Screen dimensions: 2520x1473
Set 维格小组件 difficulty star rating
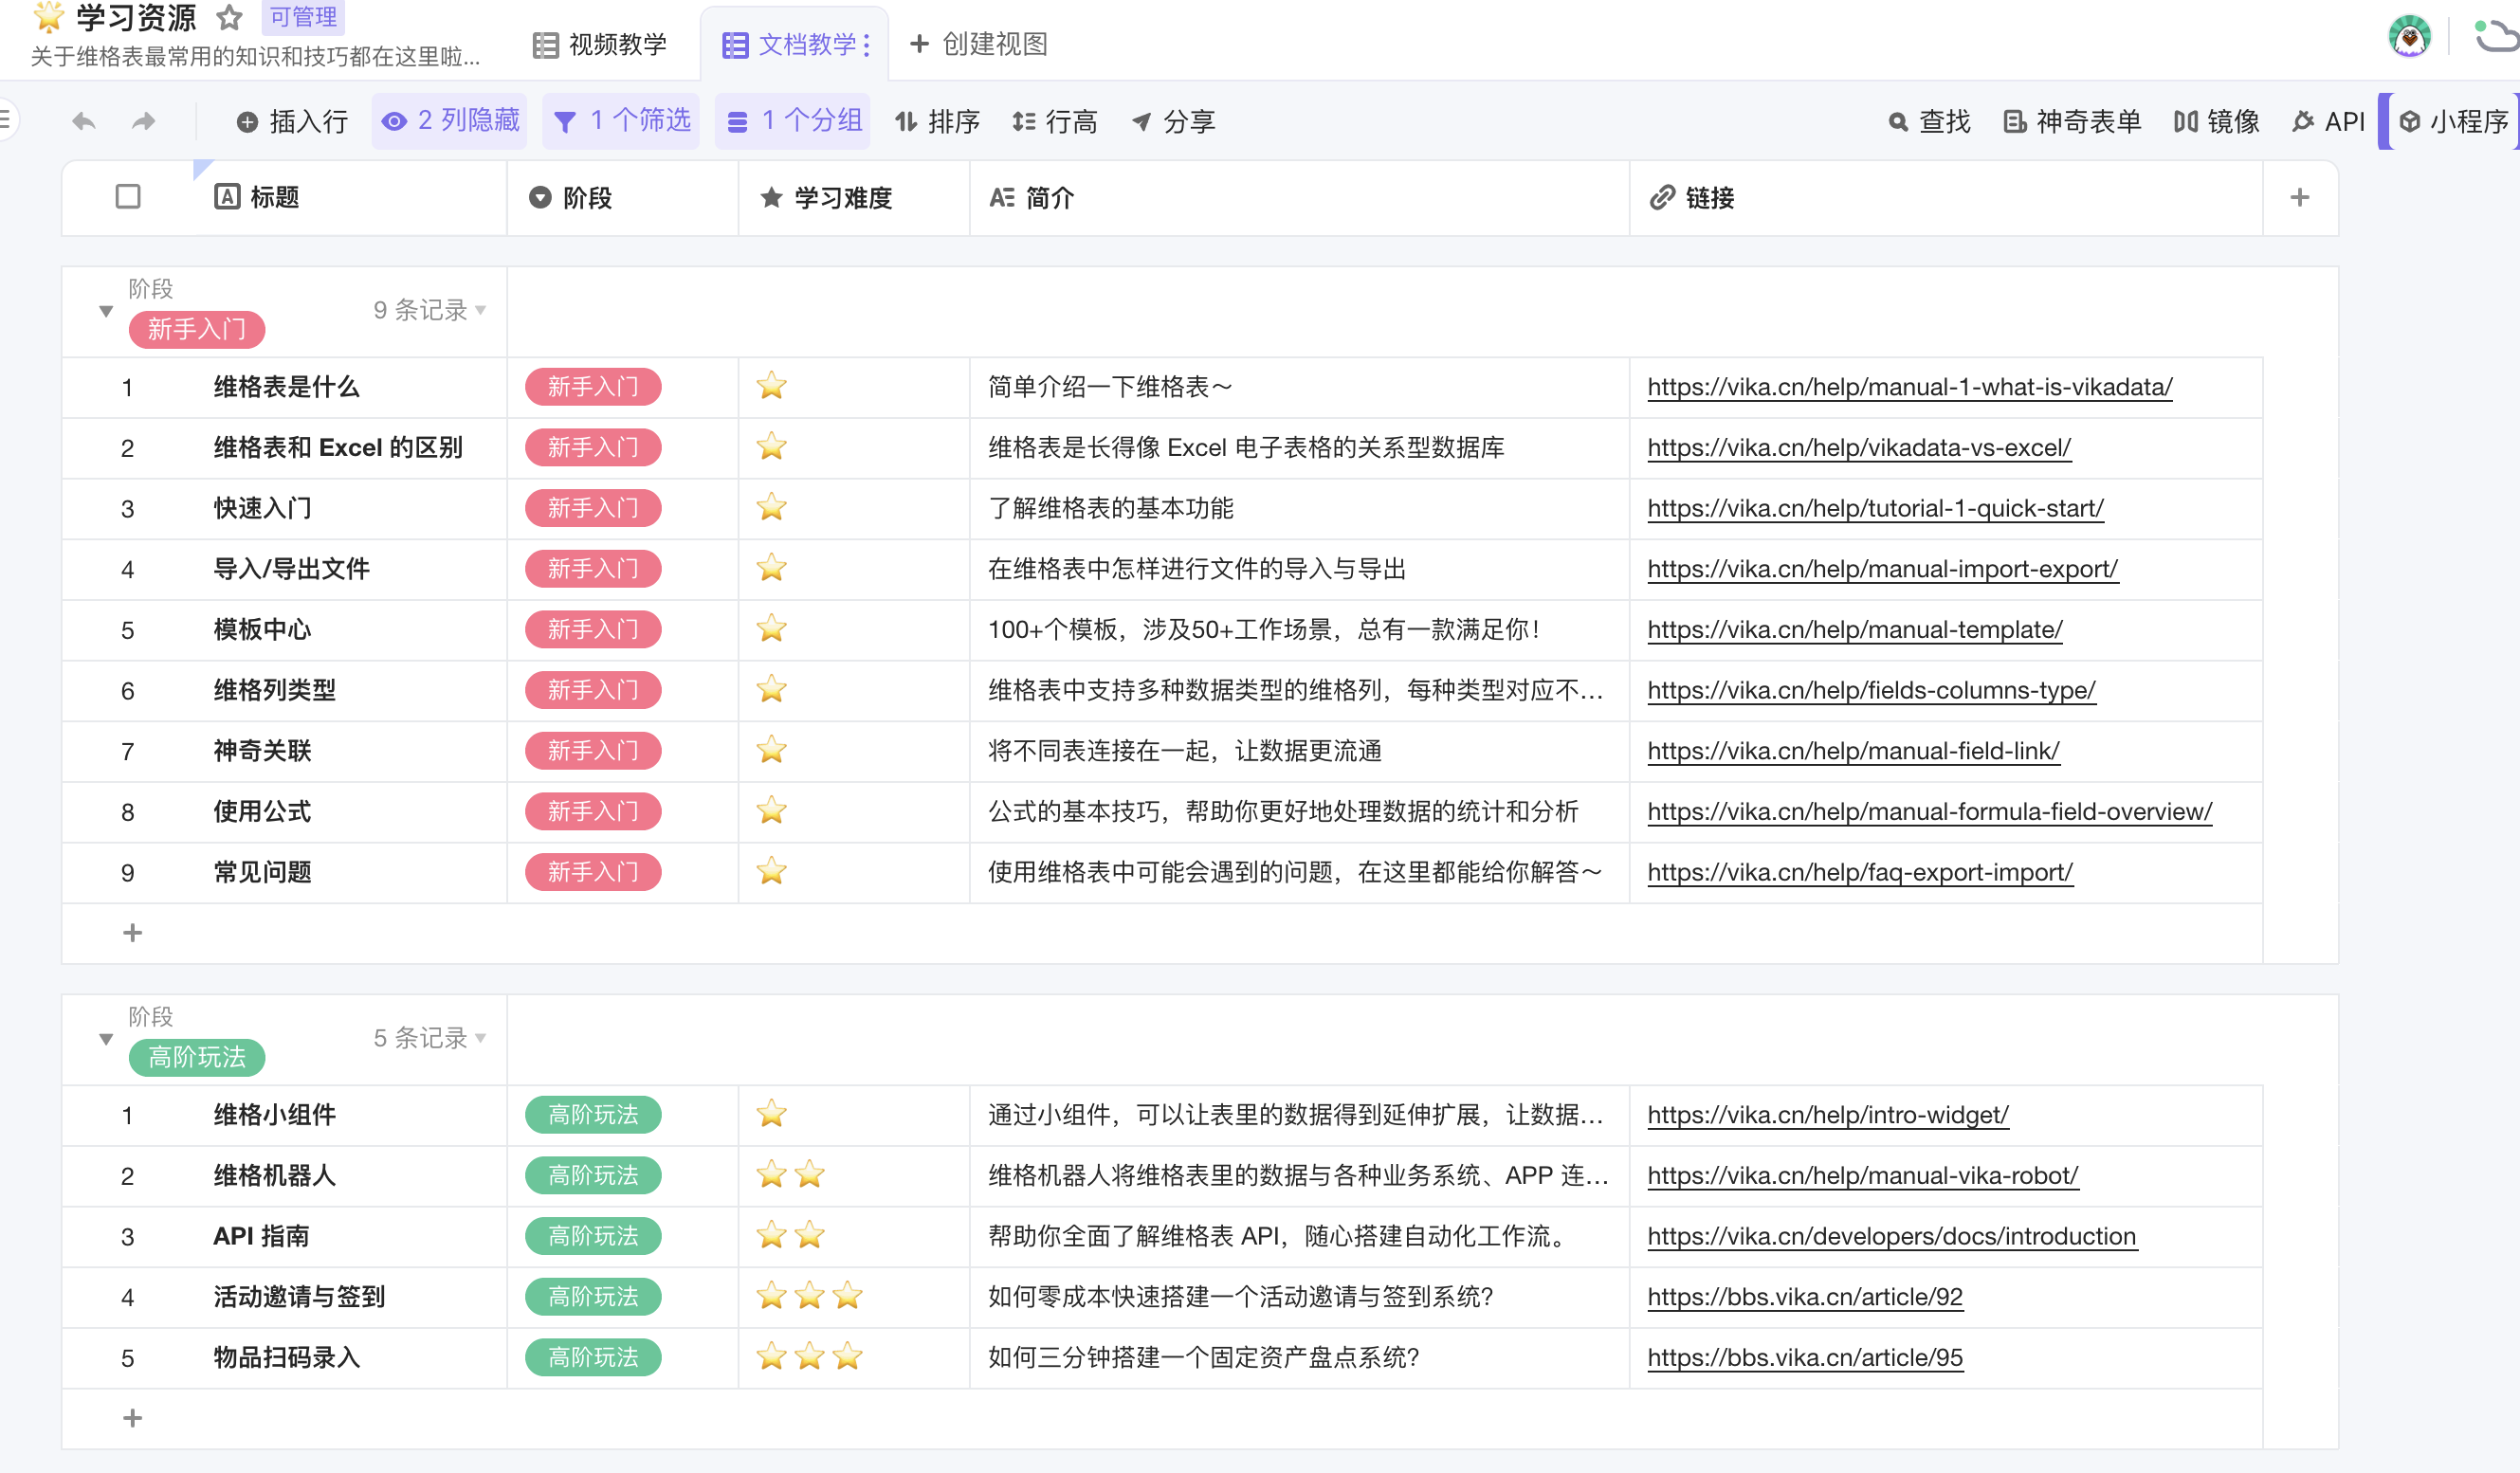pos(771,1114)
